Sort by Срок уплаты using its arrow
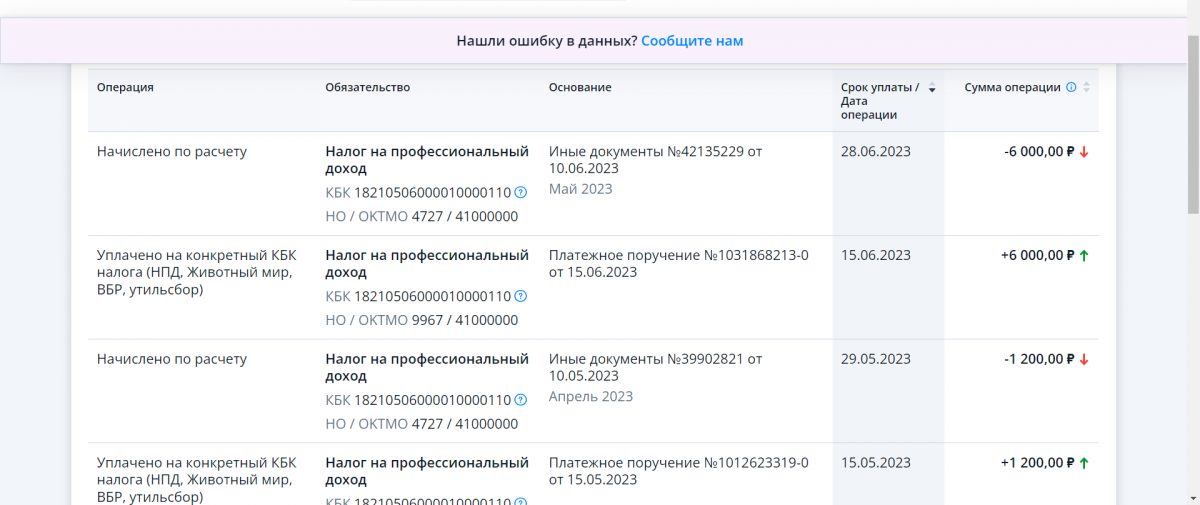 (x=932, y=89)
